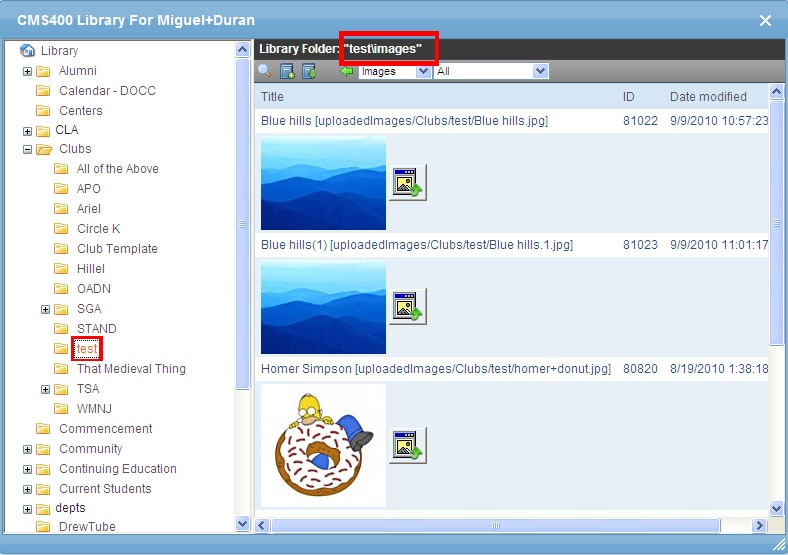The width and height of the screenshot is (788, 555).
Task: Click insert image icon for Blue hills(1)
Action: point(408,306)
